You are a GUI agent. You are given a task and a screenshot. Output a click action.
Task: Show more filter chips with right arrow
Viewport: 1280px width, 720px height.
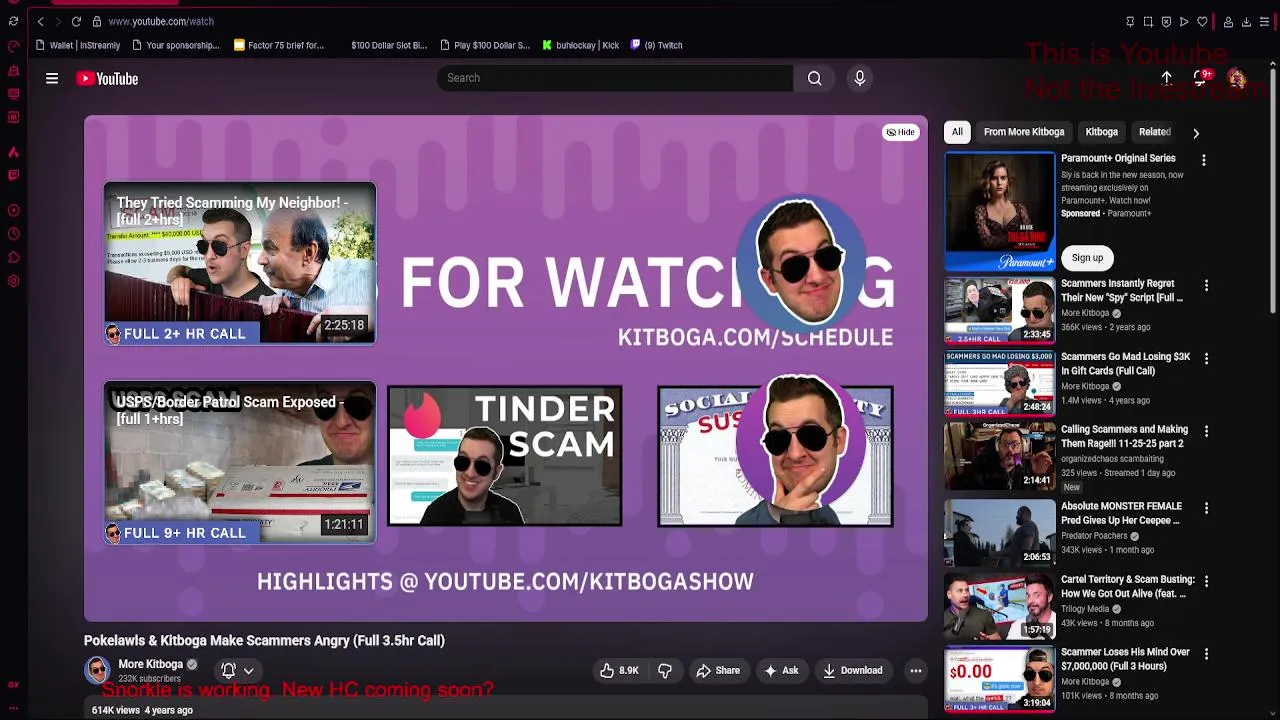(1195, 133)
